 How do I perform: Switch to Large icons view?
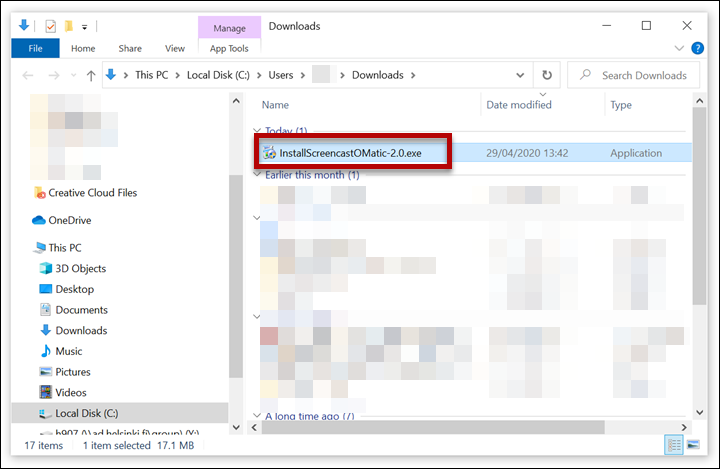coord(693,445)
